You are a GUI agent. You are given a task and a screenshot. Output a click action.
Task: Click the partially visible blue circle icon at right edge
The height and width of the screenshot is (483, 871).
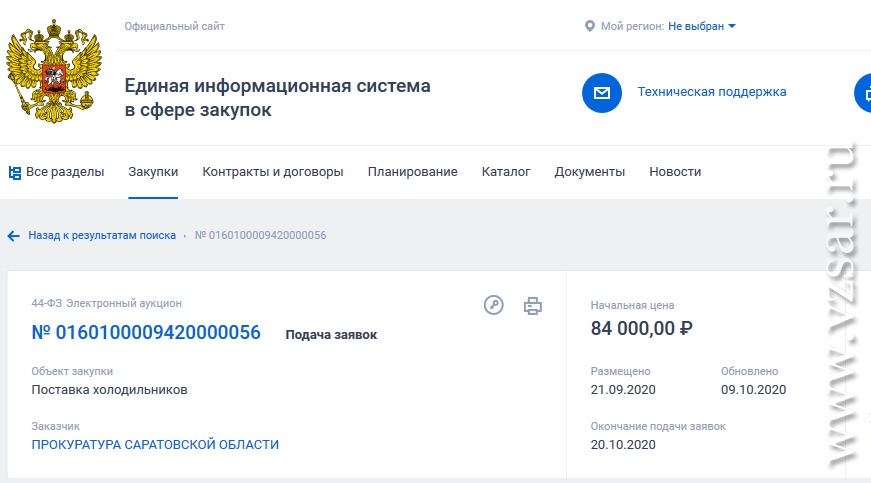click(x=863, y=93)
